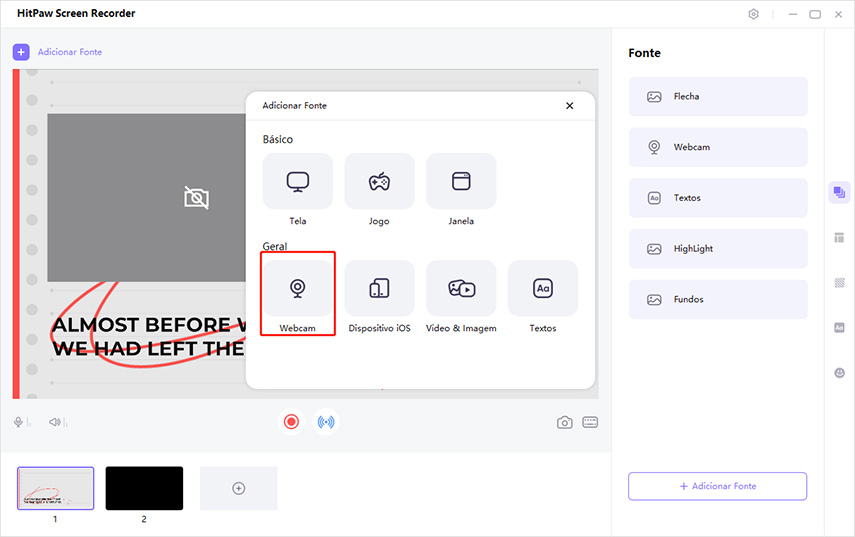Select scene thumbnail 1
This screenshot has height=537, width=855.
[x=56, y=488]
